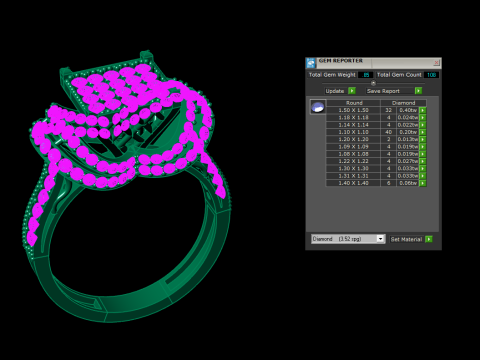The image size is (480, 360).
Task: Click green arrow in 1.30 X 1.30 row
Action: pos(423,168)
